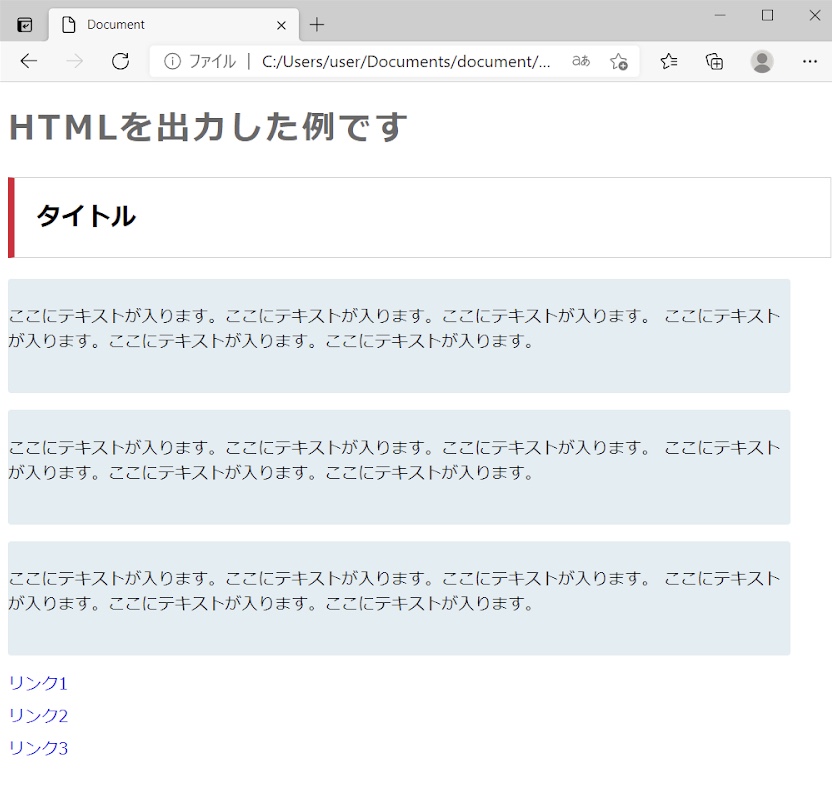Refresh the current page
The width and height of the screenshot is (832, 793).
pos(120,62)
